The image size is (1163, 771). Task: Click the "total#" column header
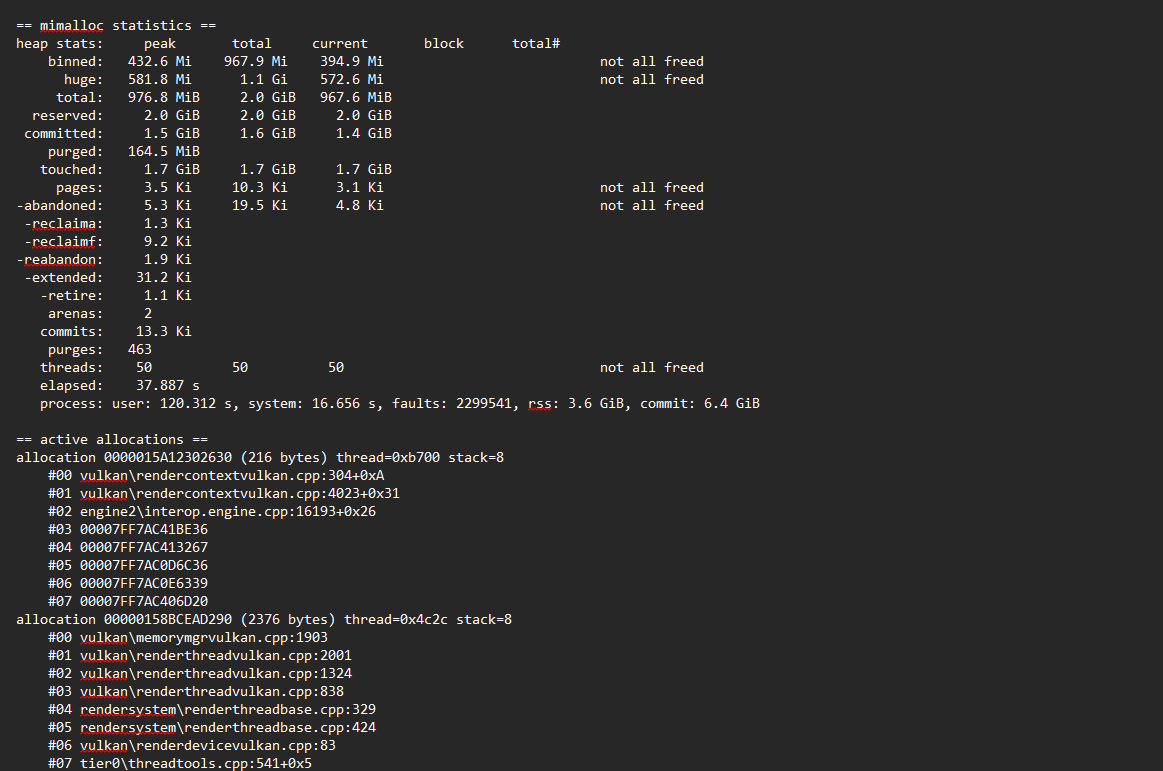point(535,44)
